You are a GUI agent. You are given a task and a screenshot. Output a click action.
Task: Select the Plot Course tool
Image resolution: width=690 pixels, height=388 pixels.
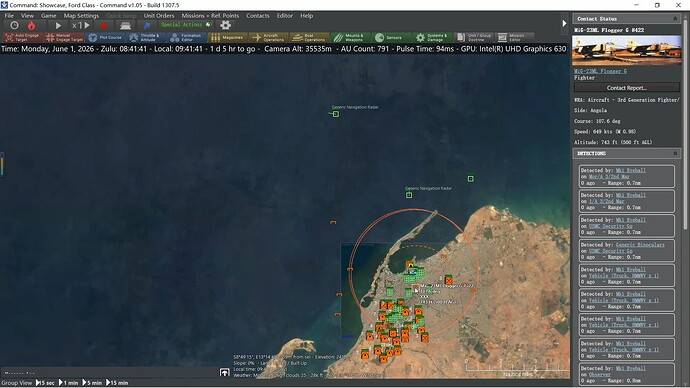point(104,37)
